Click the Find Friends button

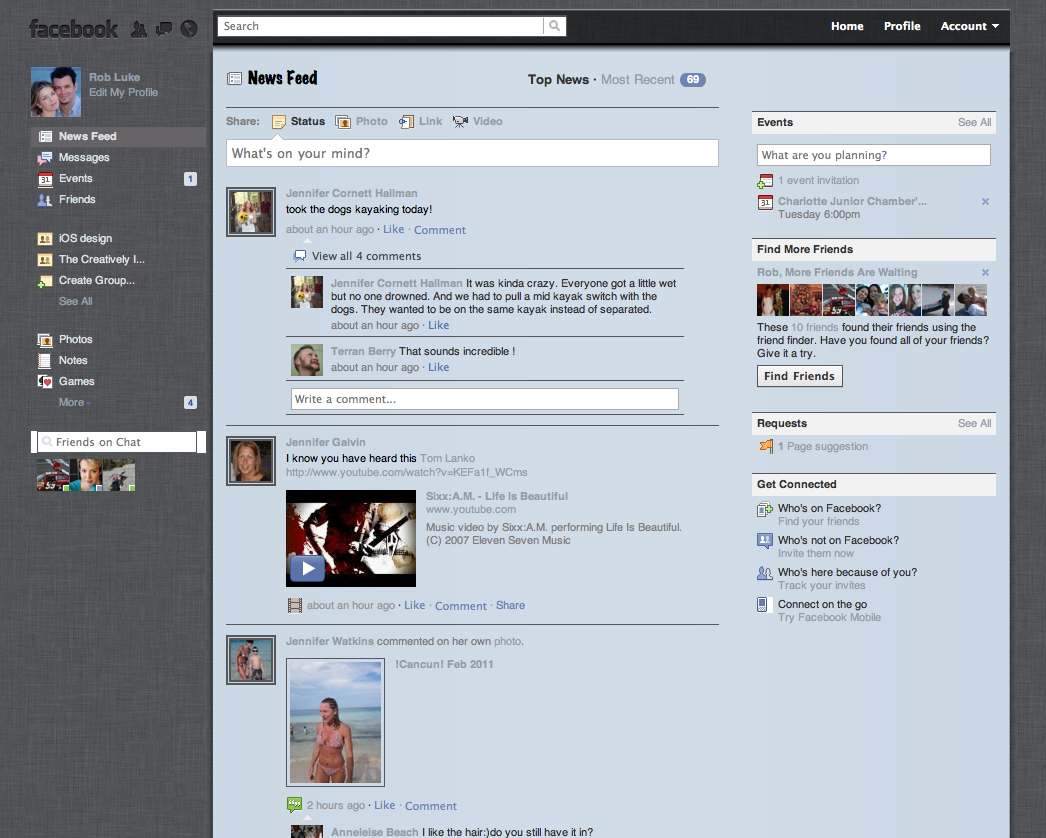click(x=799, y=376)
